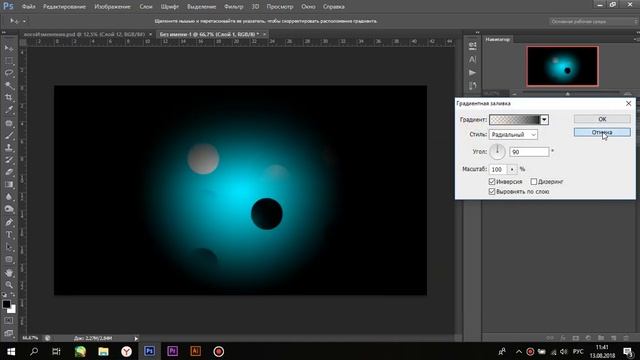Select the Lasso tool

click(9, 73)
